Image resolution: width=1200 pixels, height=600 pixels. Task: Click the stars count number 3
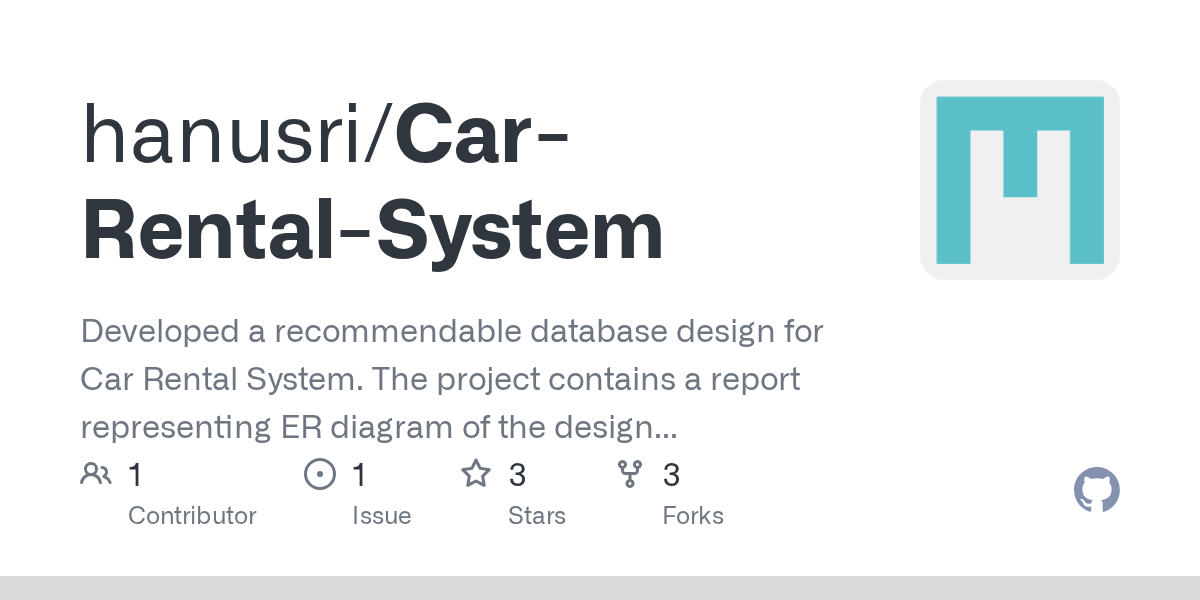point(517,475)
